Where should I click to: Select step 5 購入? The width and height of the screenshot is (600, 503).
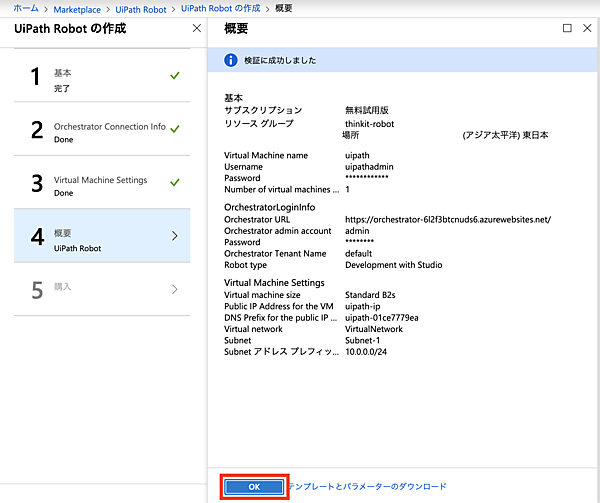click(x=102, y=290)
